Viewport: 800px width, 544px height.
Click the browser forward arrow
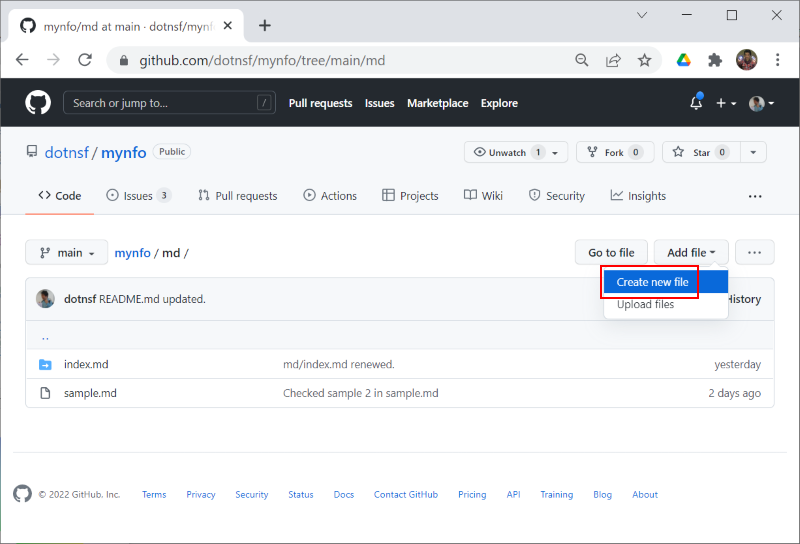(54, 60)
